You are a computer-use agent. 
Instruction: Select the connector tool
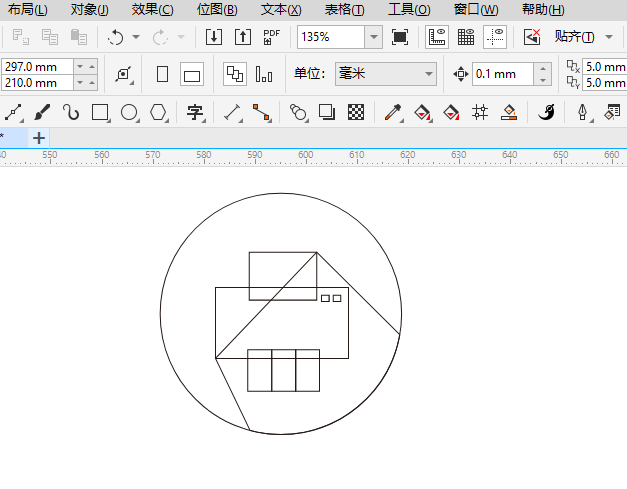coord(262,112)
